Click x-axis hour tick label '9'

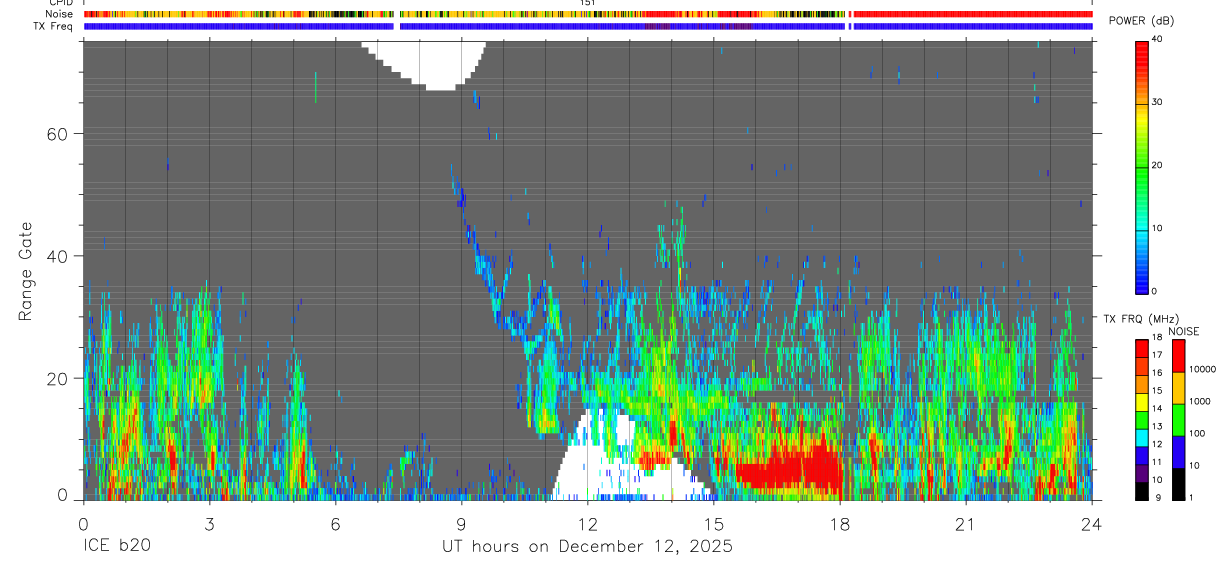click(x=461, y=525)
